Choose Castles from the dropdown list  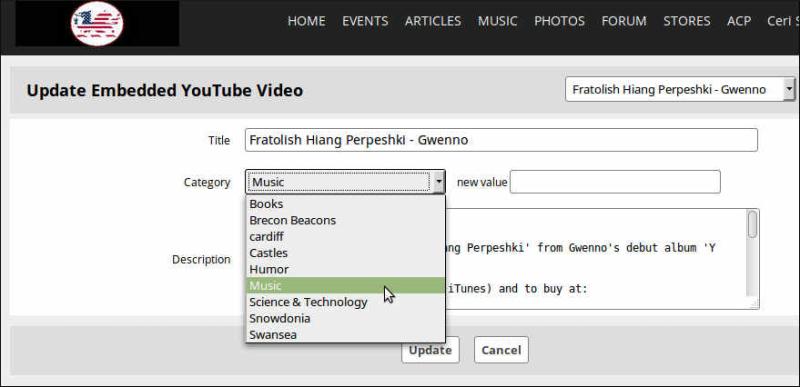(x=345, y=253)
